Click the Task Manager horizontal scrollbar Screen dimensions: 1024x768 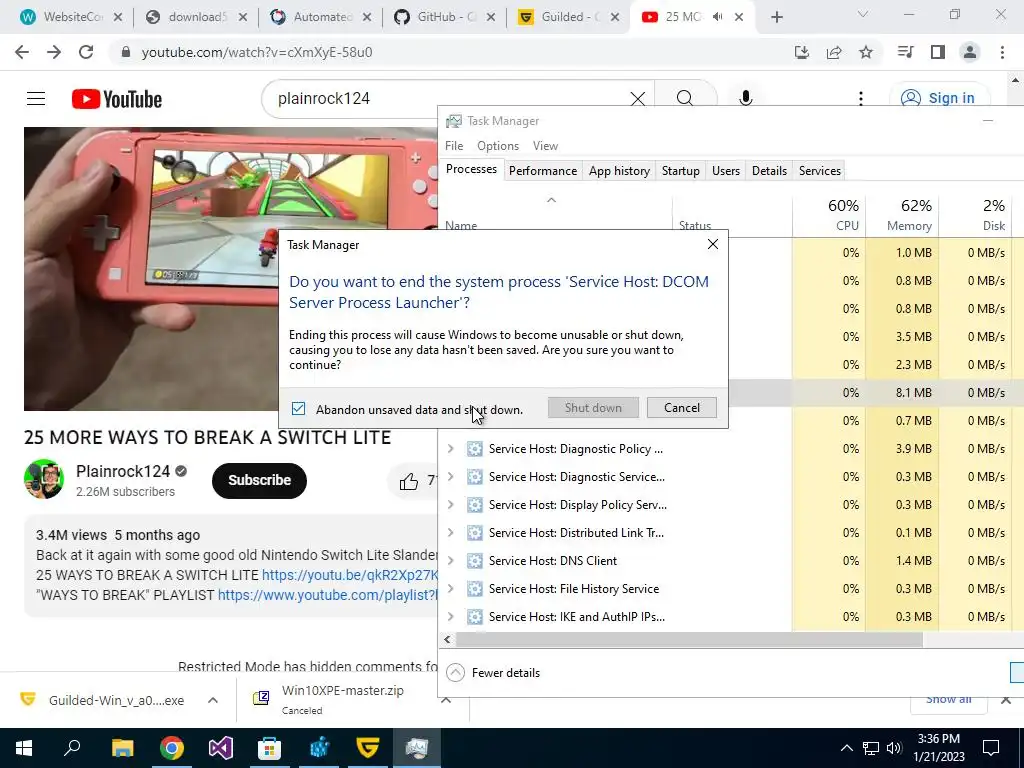pyautogui.click(x=689, y=640)
